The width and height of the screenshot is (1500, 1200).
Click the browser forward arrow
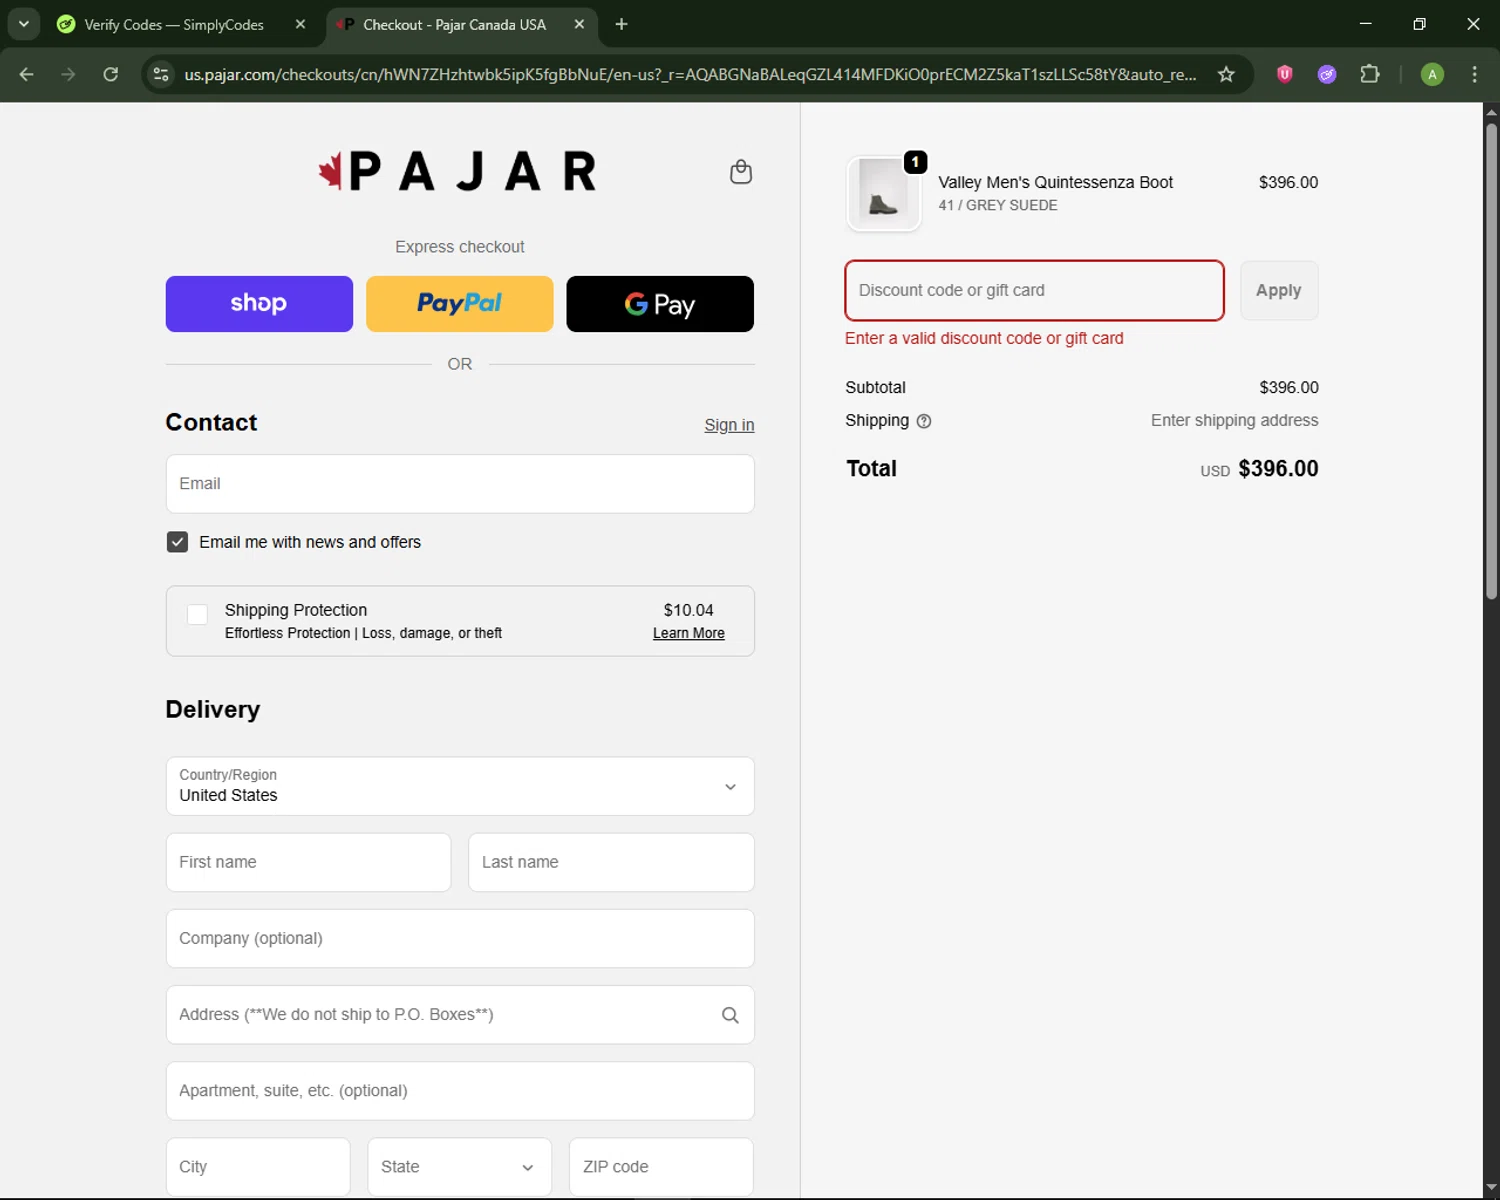pos(68,74)
